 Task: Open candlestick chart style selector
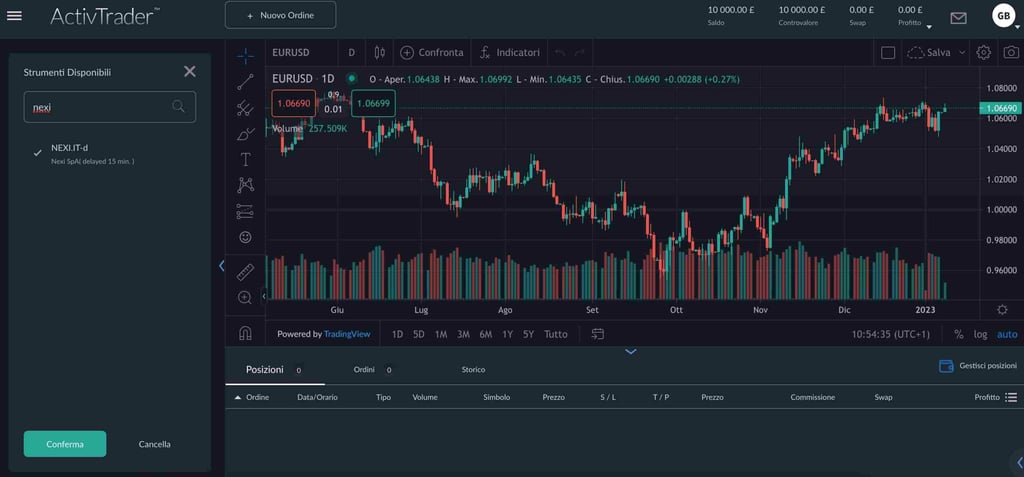coord(379,52)
